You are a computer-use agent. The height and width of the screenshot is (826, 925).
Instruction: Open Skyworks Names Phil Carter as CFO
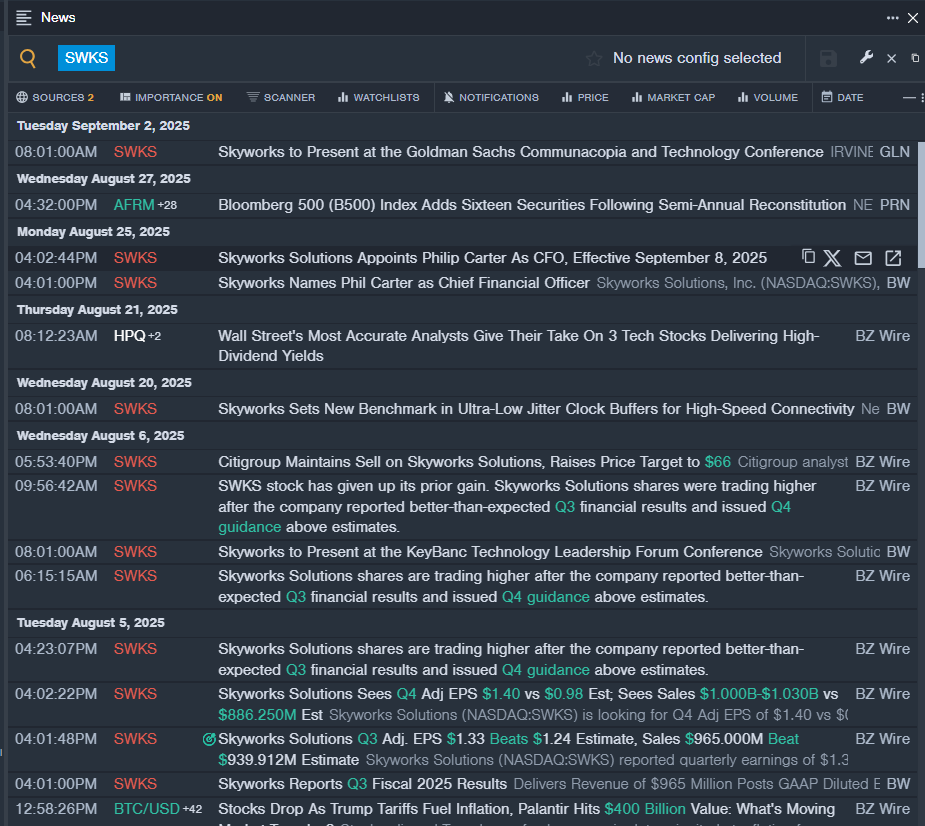(404, 283)
